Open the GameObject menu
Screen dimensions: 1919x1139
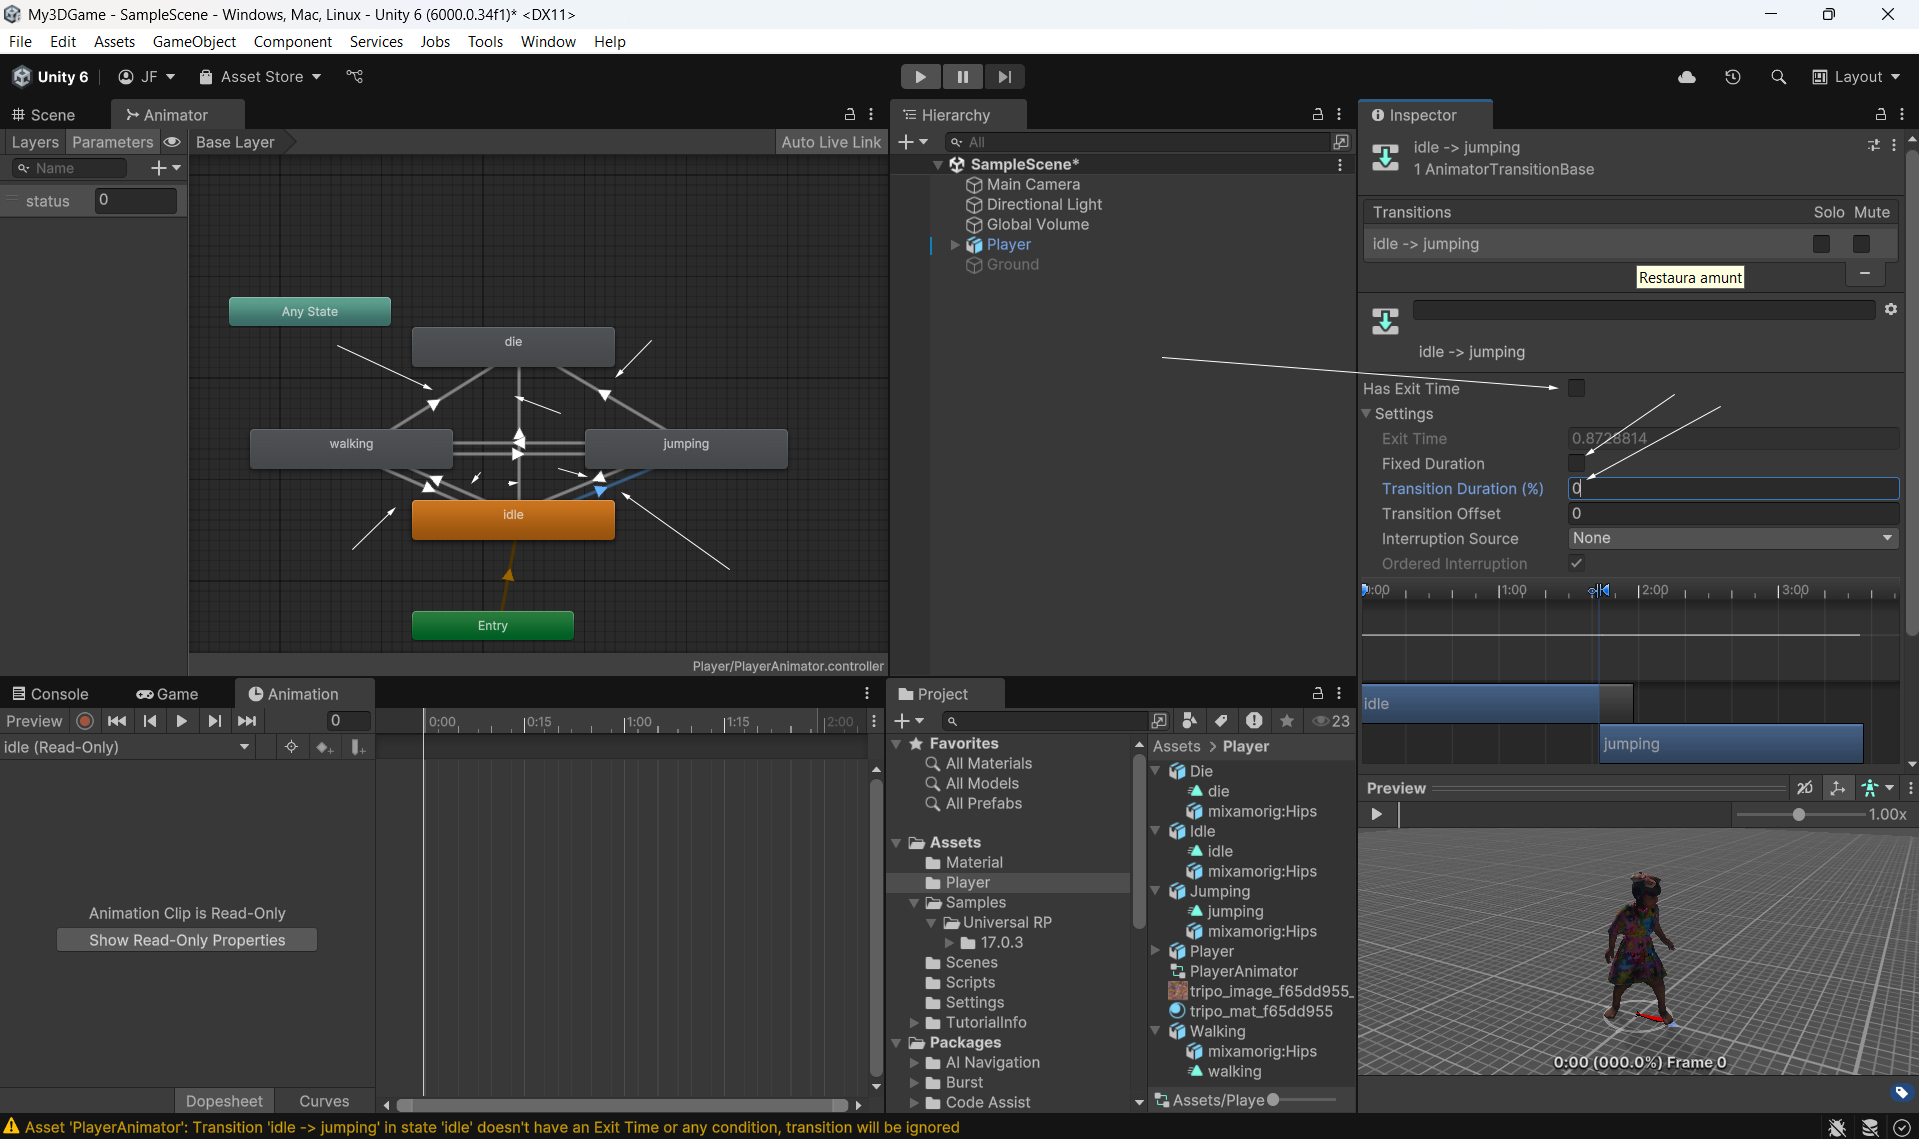[x=194, y=41]
